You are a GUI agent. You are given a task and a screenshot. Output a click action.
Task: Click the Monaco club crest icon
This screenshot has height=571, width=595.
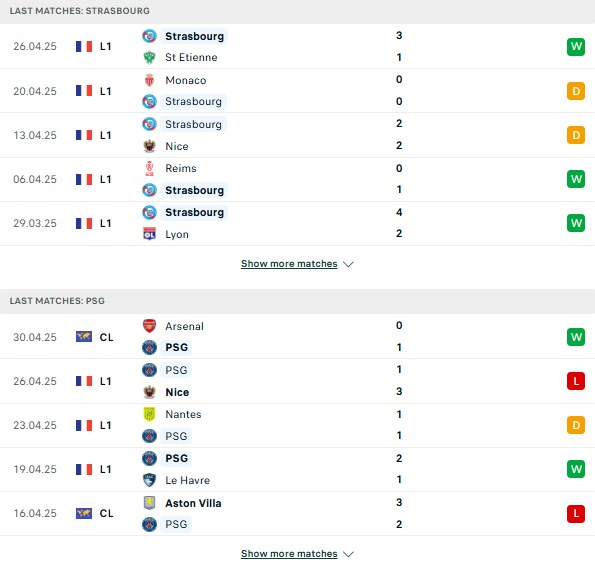point(150,80)
